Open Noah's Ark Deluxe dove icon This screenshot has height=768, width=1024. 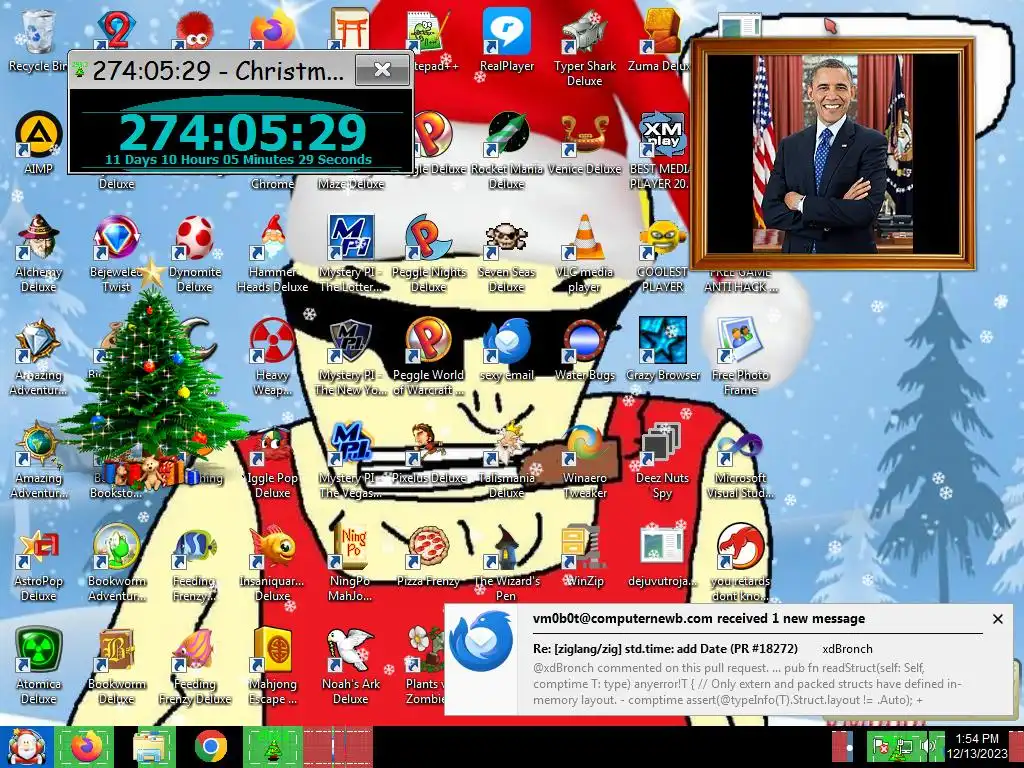click(351, 666)
